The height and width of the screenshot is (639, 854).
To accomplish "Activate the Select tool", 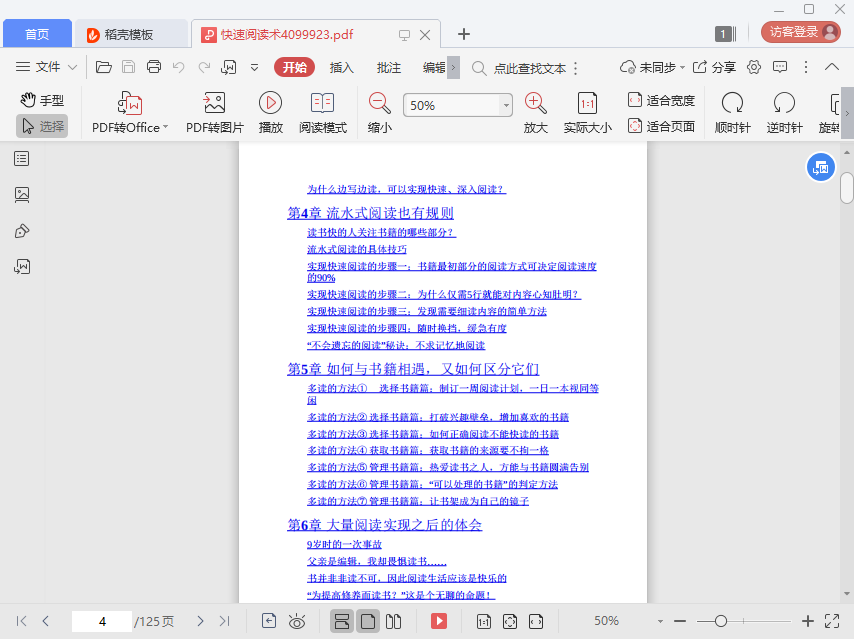I will 42,126.
